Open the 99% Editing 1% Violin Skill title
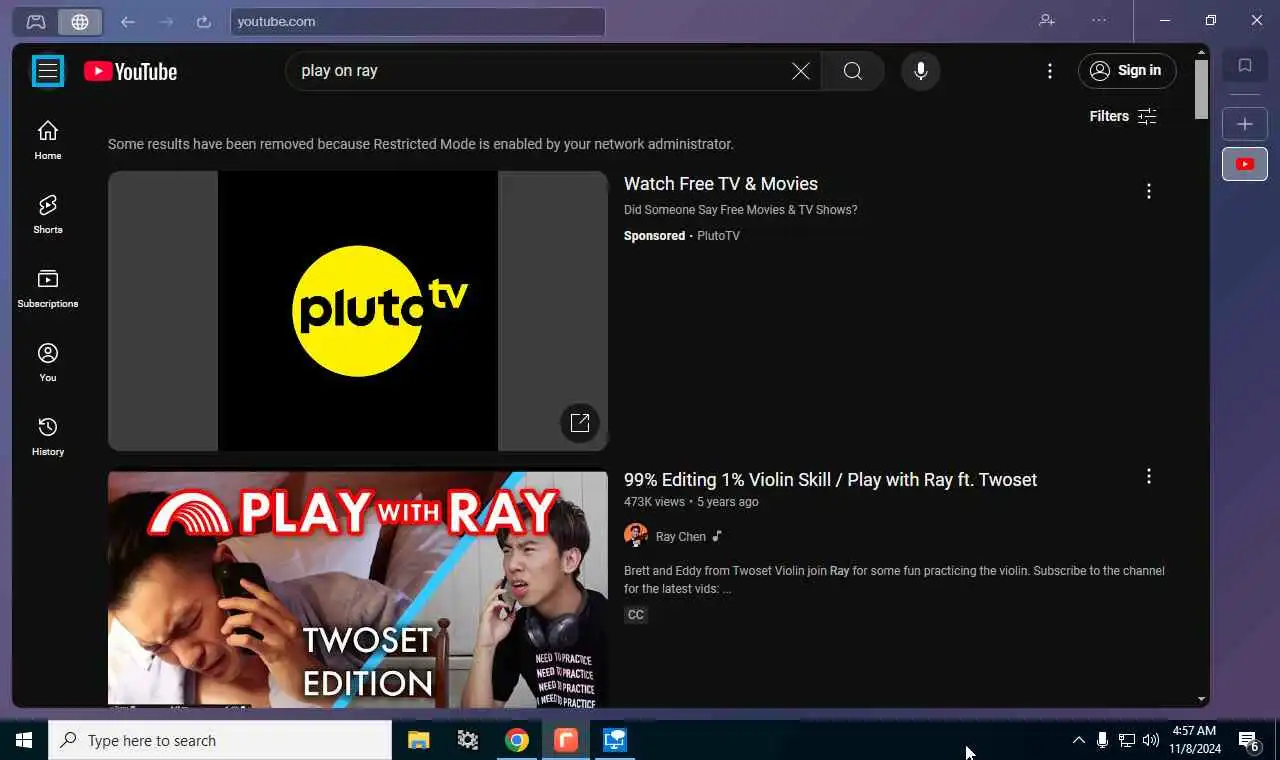This screenshot has width=1280, height=760. (x=830, y=480)
